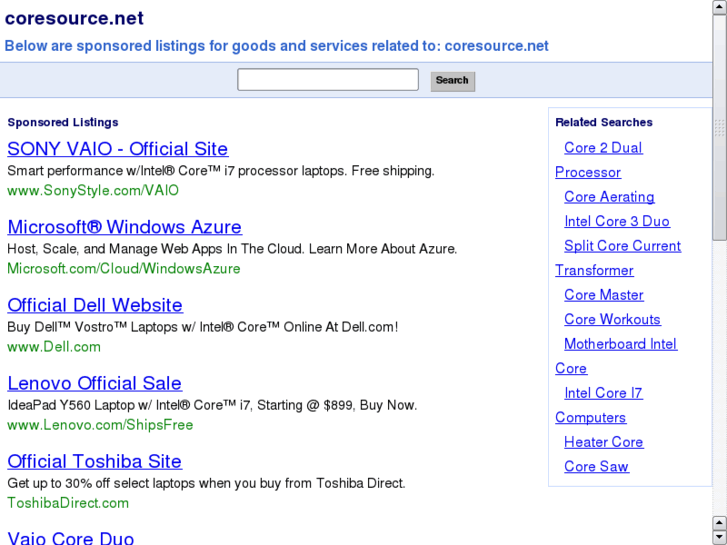Click 'Get up to 30% off' Toshiba text

tap(206, 483)
